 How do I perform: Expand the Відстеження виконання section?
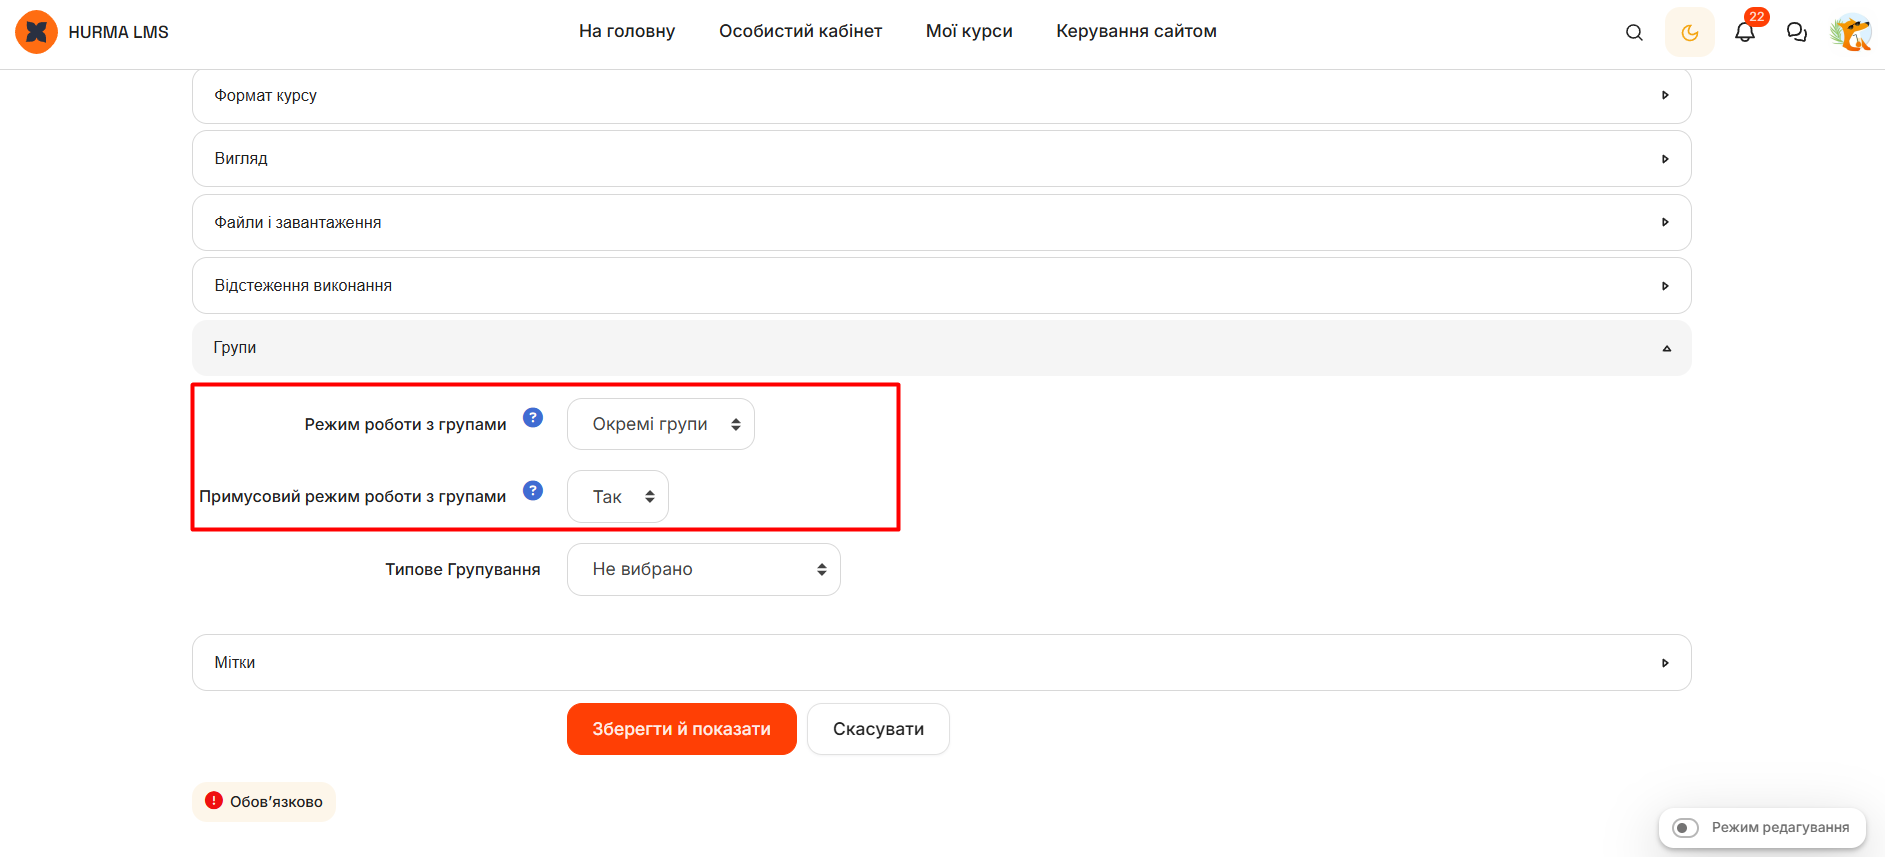(941, 285)
